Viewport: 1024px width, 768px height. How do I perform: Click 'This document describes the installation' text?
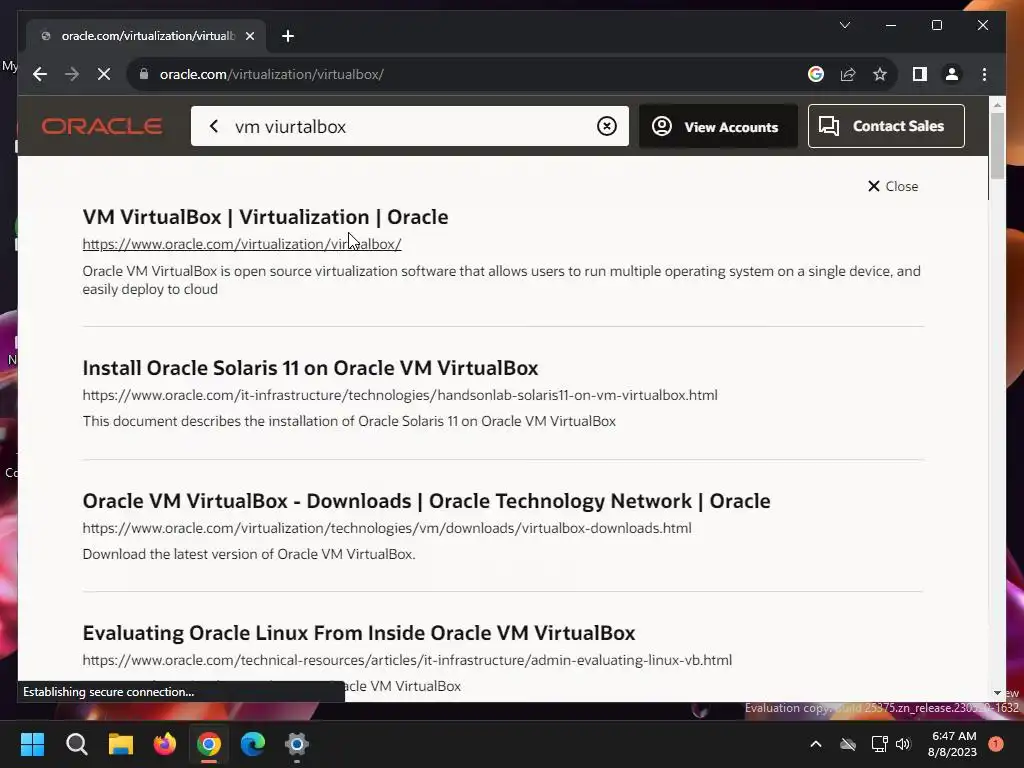click(x=349, y=421)
